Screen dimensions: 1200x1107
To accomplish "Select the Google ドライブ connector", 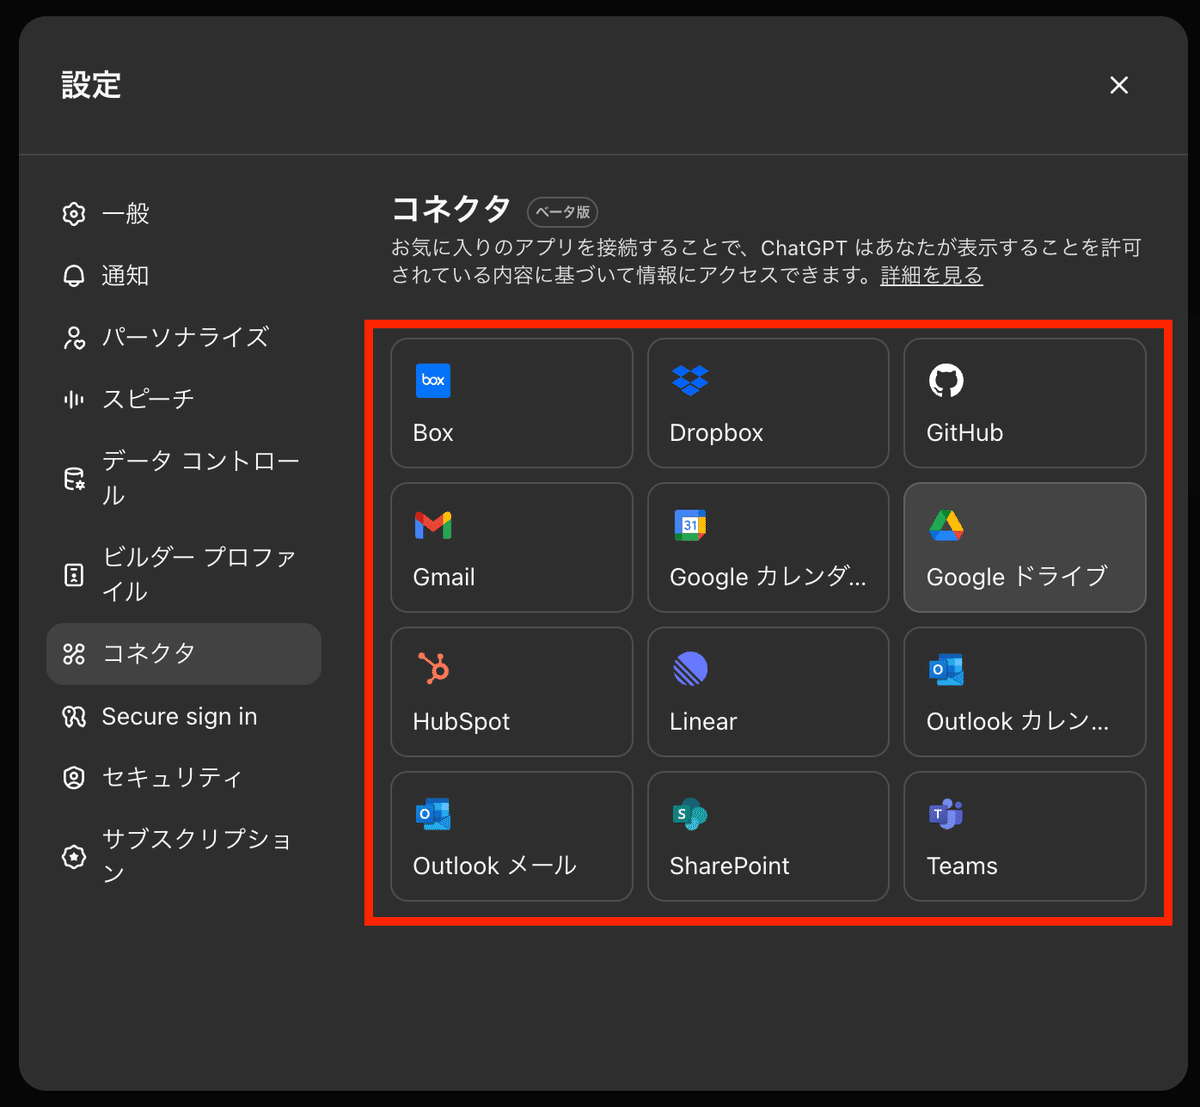I will click(1024, 547).
